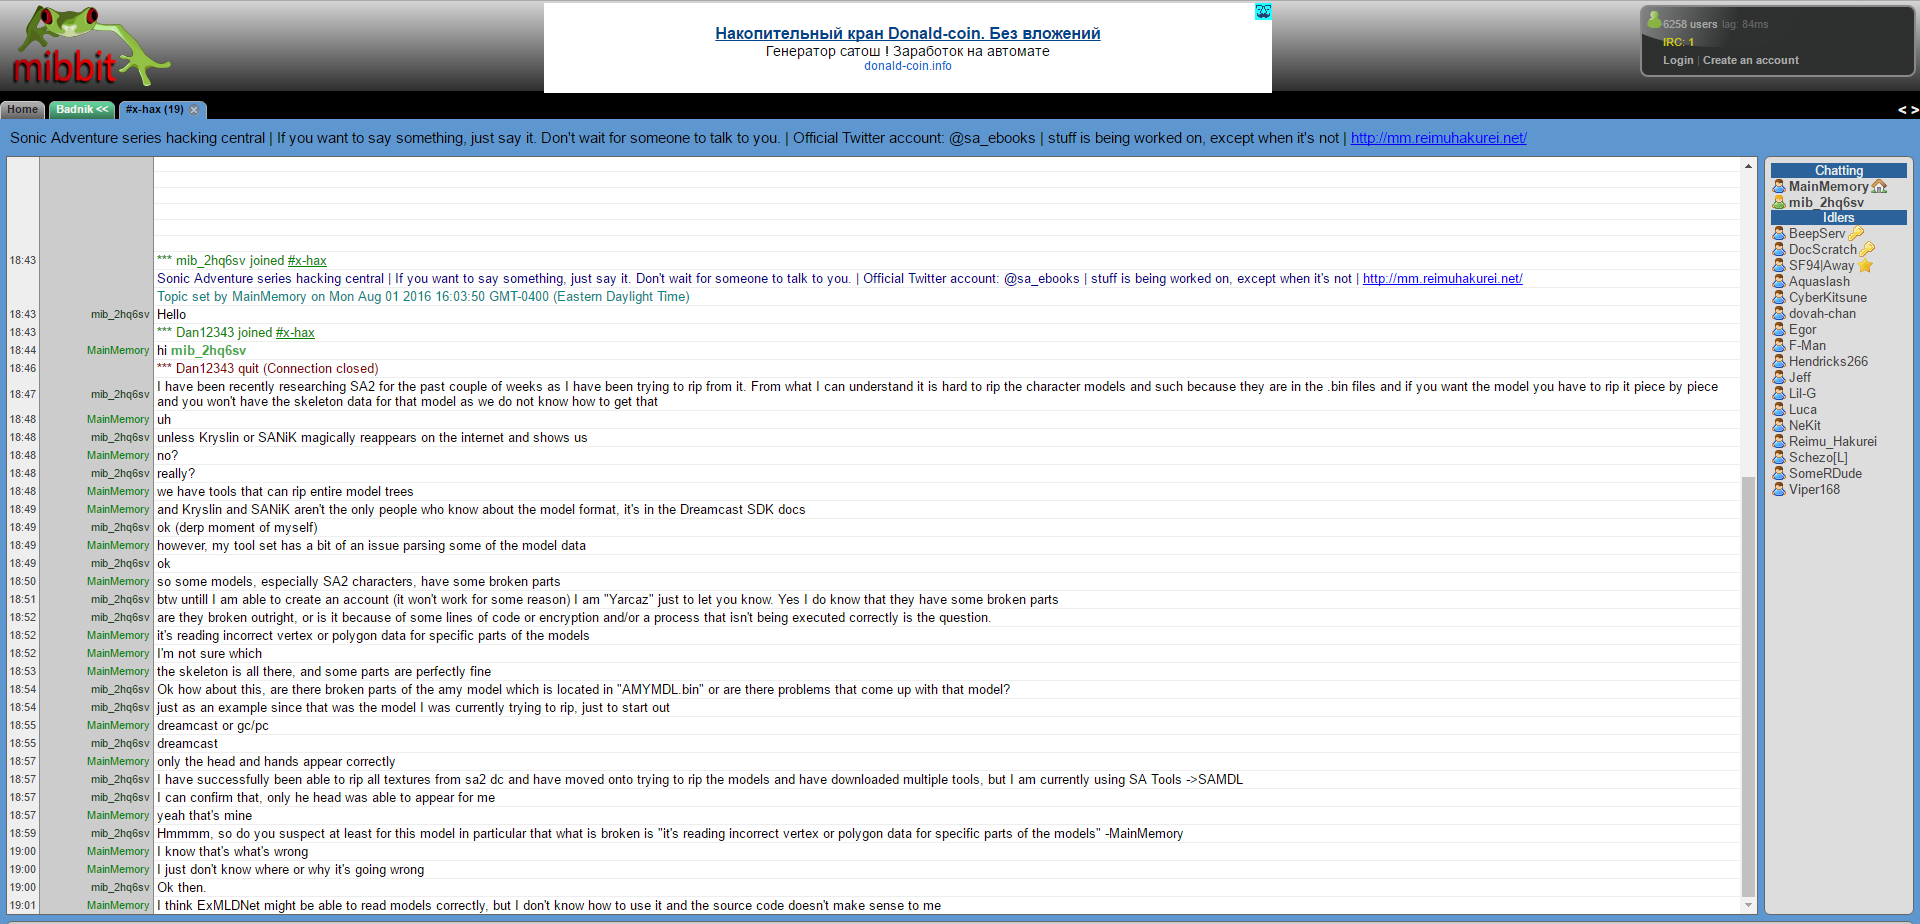Click the Login link

[1678, 60]
